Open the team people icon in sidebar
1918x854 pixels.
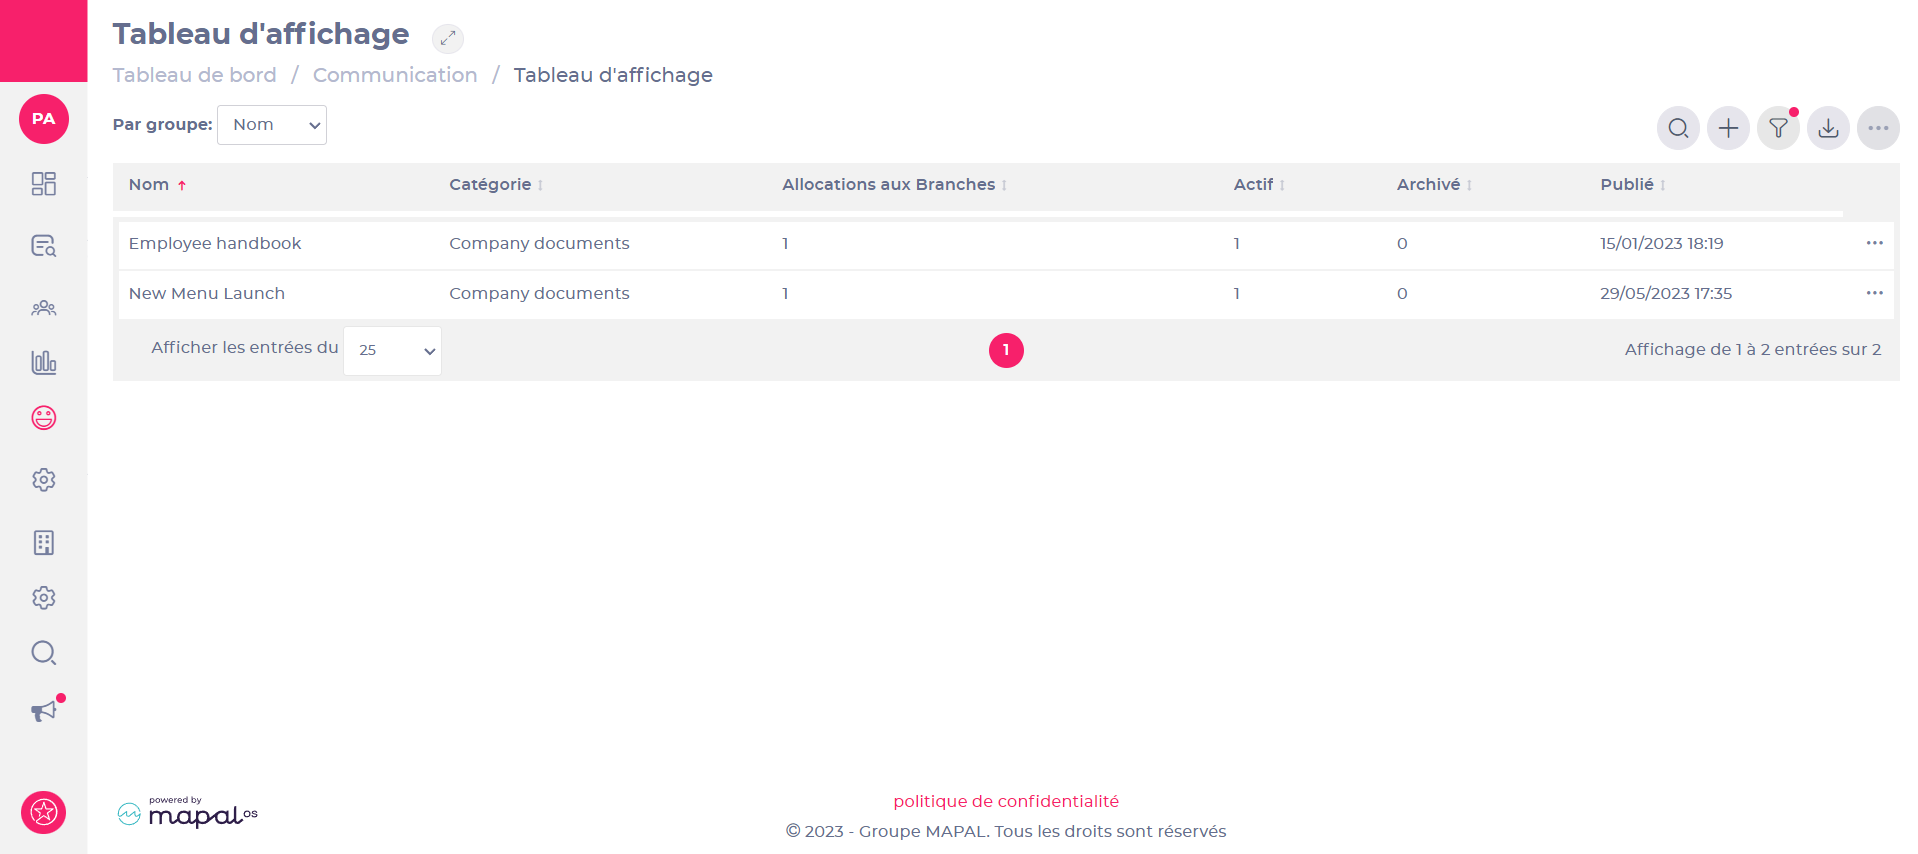[44, 308]
